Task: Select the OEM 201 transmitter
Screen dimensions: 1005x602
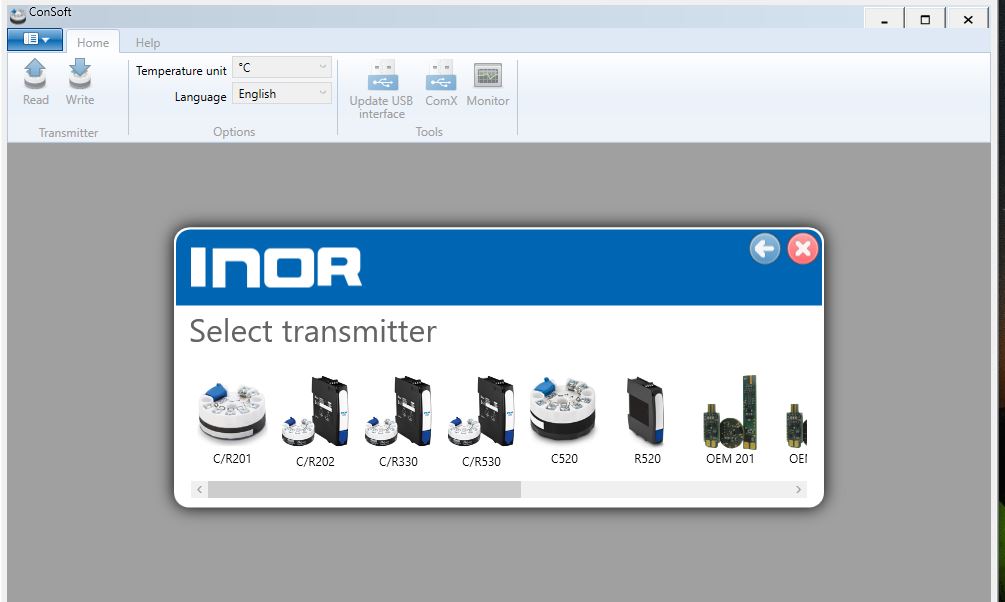Action: (730, 422)
